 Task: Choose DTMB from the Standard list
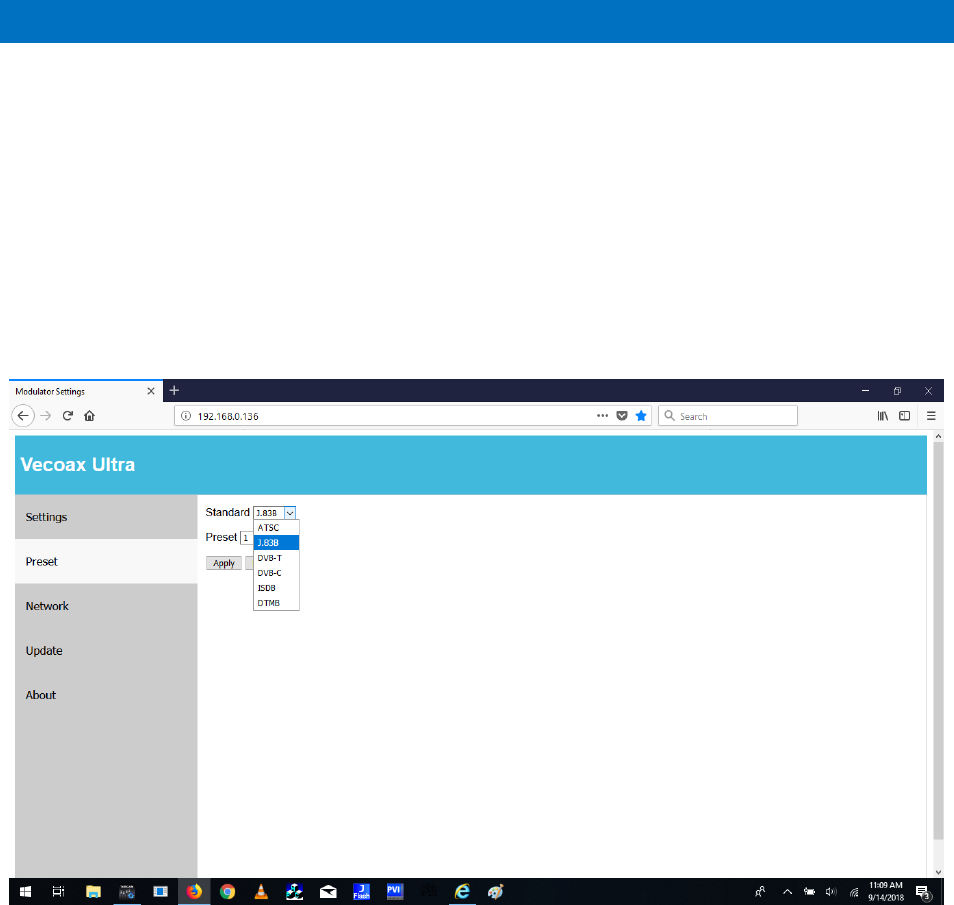(x=276, y=603)
